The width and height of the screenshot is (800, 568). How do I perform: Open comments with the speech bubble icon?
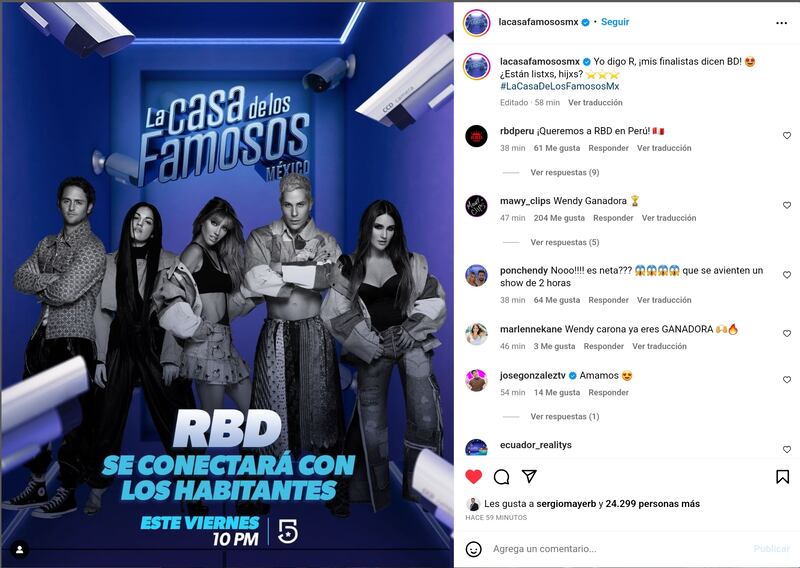tap(502, 477)
